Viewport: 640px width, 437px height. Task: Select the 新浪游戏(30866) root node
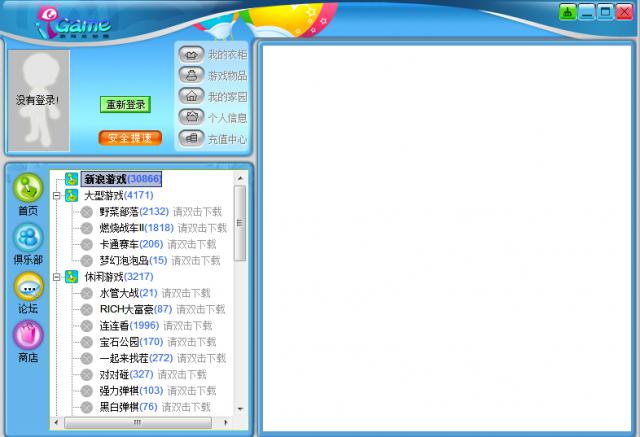(121, 179)
